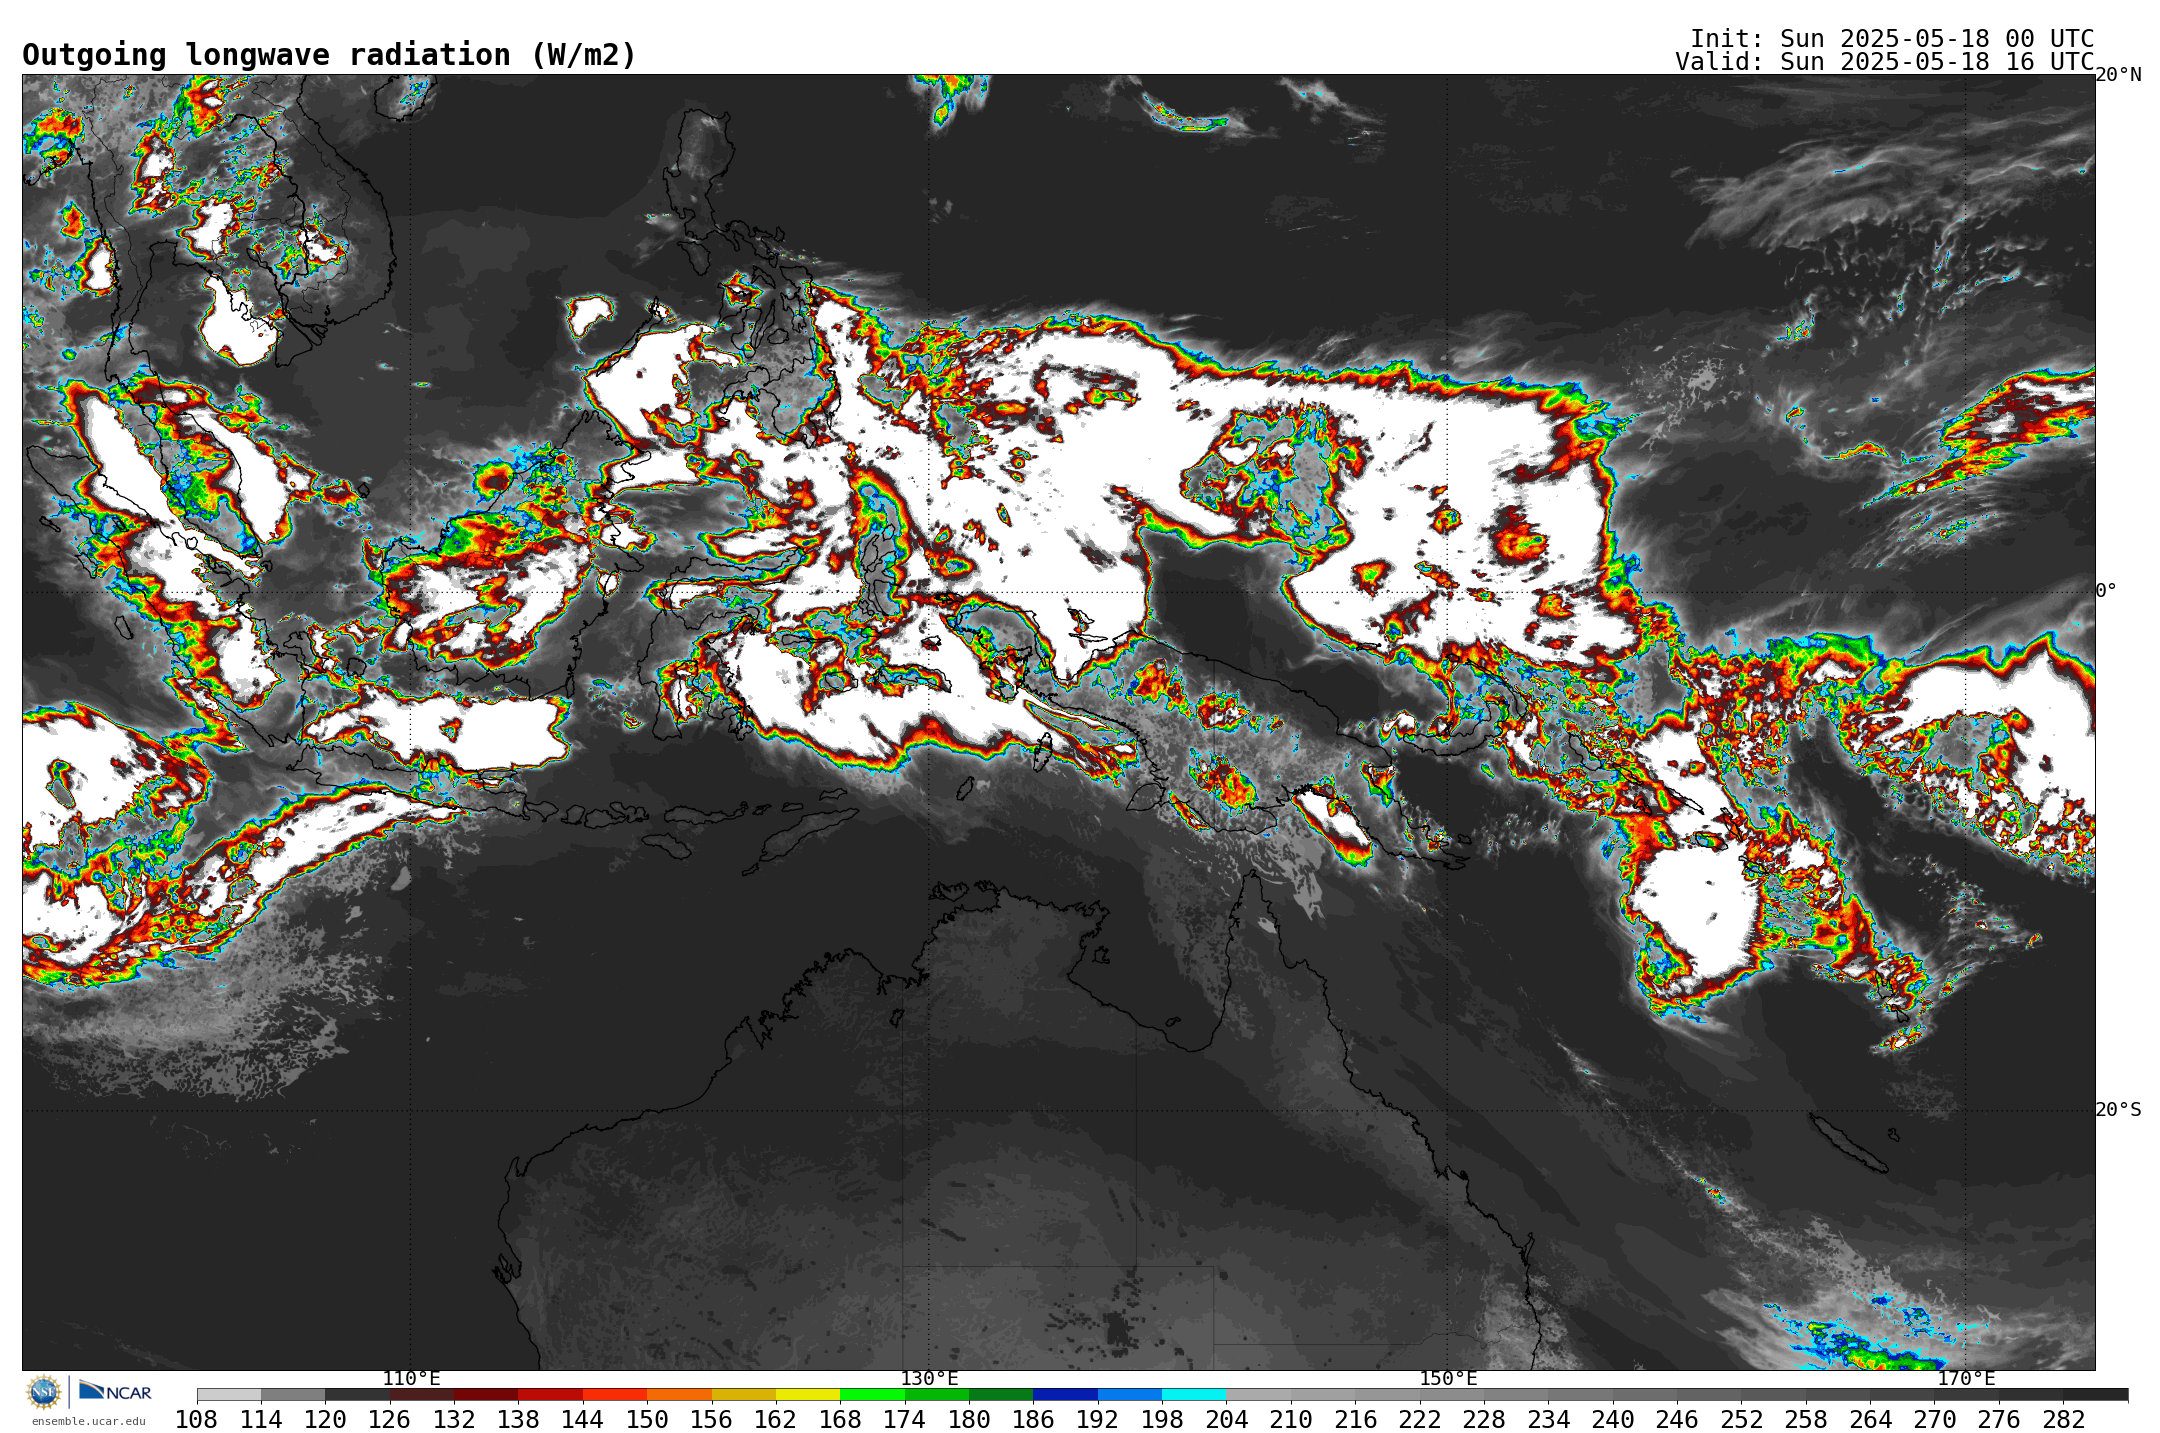This screenshot has height=1433, width=2160.
Task: Select the blue swatch between 192 and 198
Action: tap(1130, 1395)
